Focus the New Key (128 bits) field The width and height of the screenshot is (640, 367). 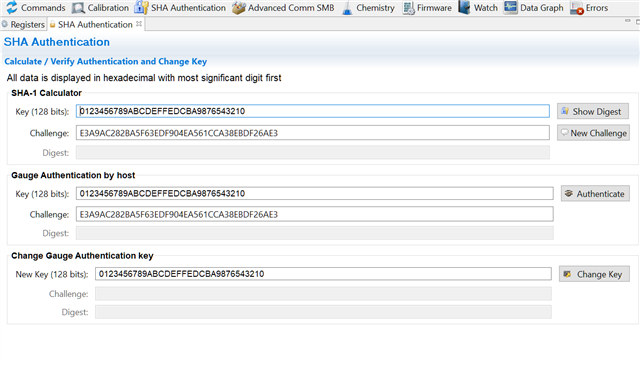323,274
